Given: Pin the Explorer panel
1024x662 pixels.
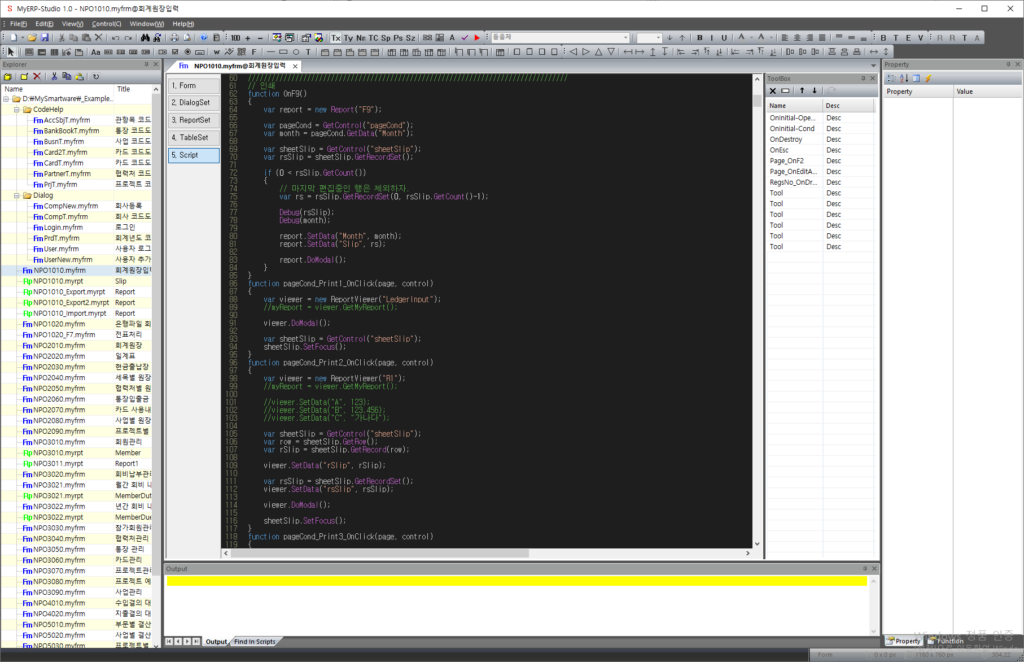Looking at the screenshot, I should pyautogui.click(x=146, y=64).
